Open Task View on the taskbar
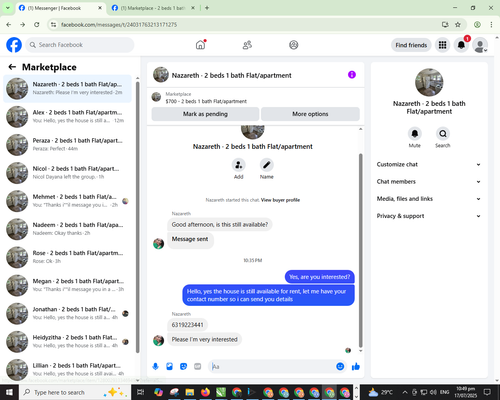 pos(140,392)
